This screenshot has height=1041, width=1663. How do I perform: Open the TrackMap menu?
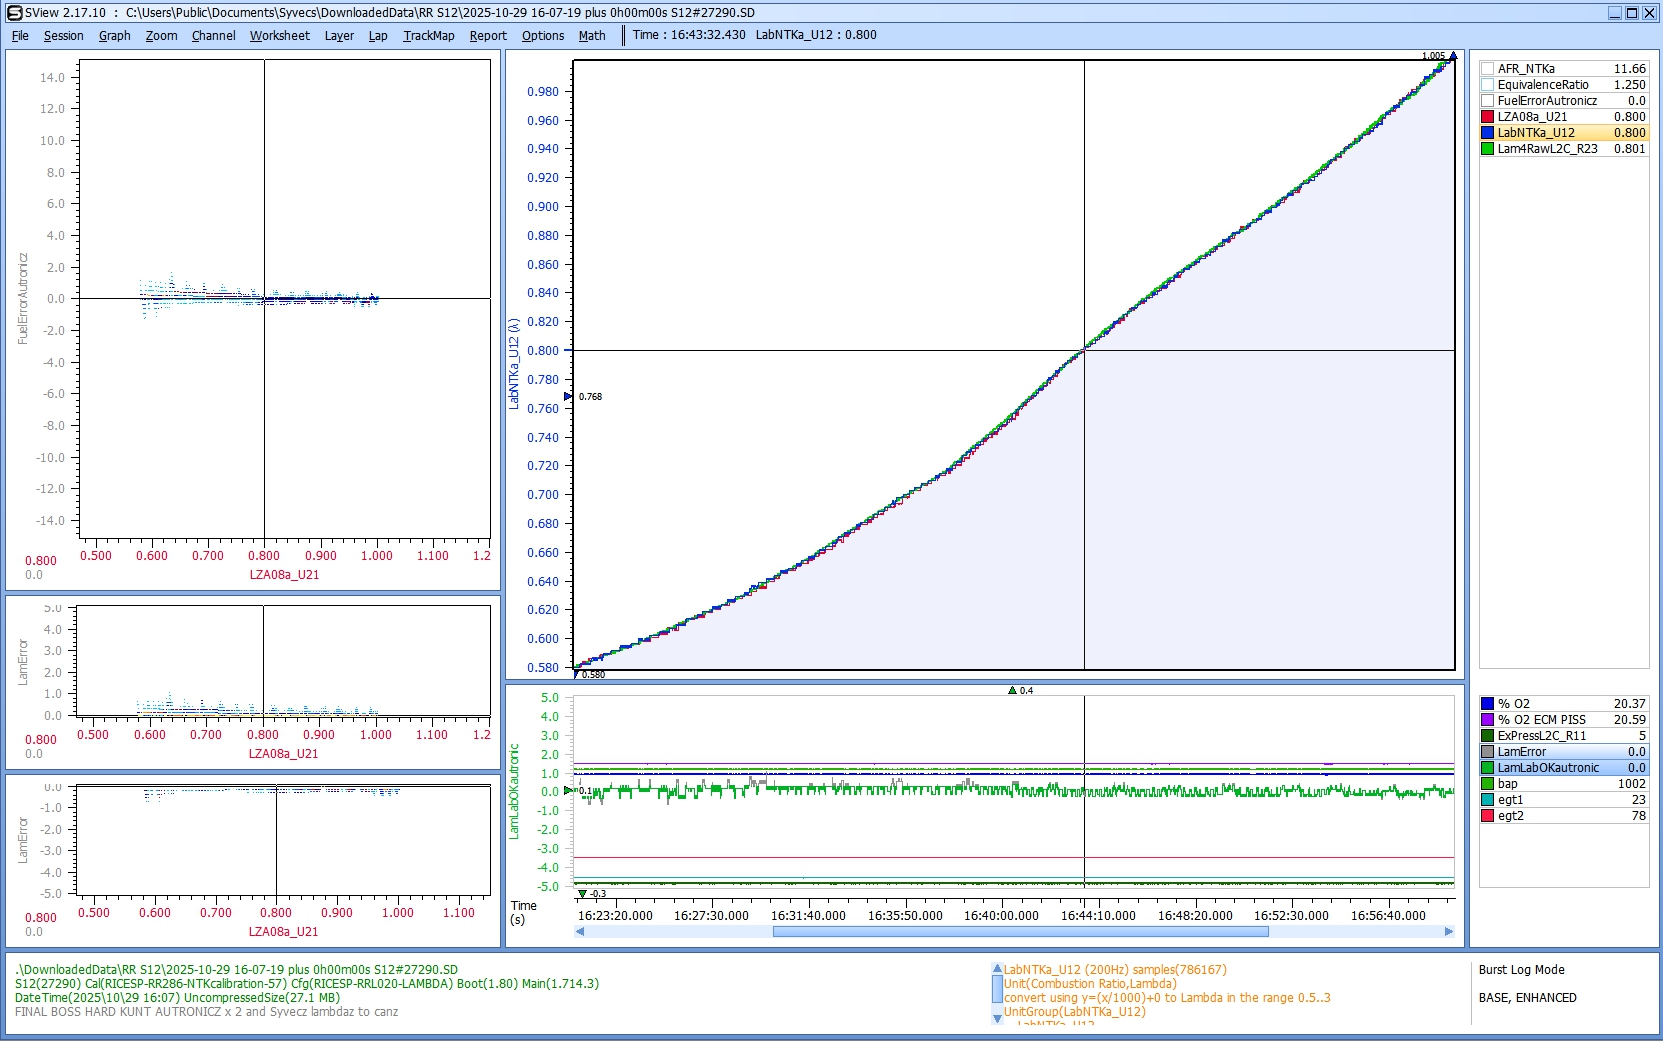tap(428, 35)
